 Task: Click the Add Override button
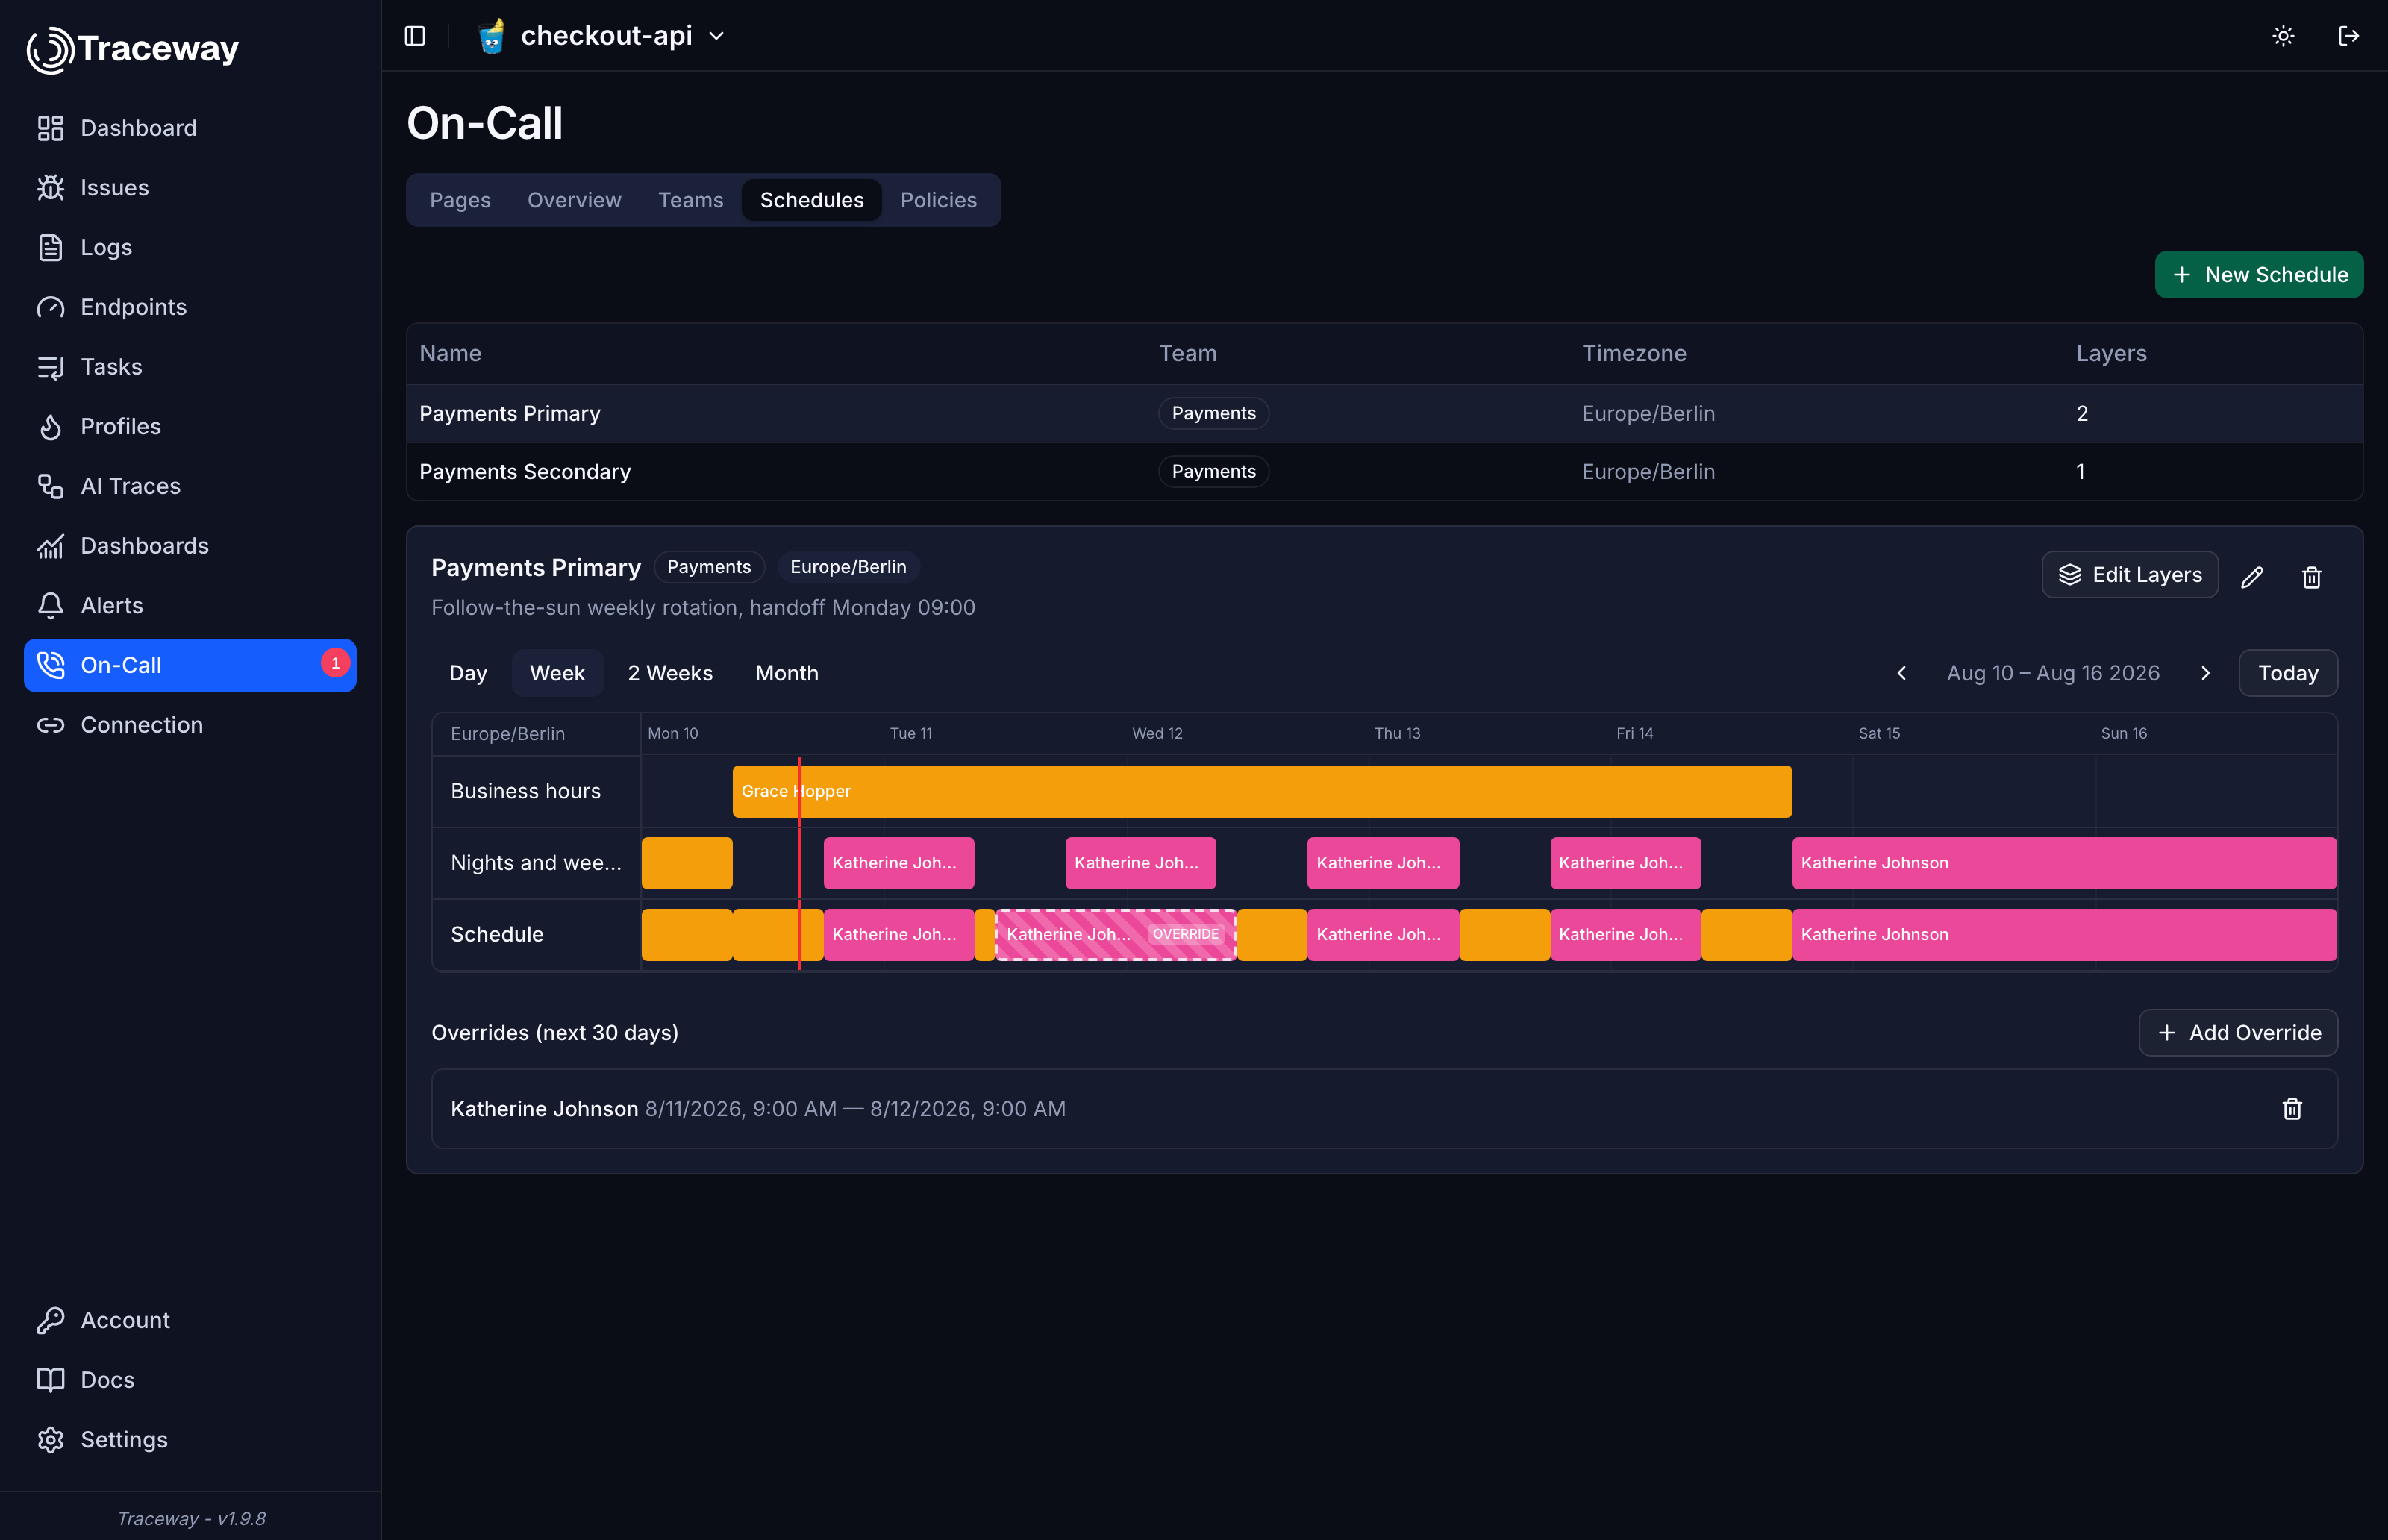pos(2238,1033)
